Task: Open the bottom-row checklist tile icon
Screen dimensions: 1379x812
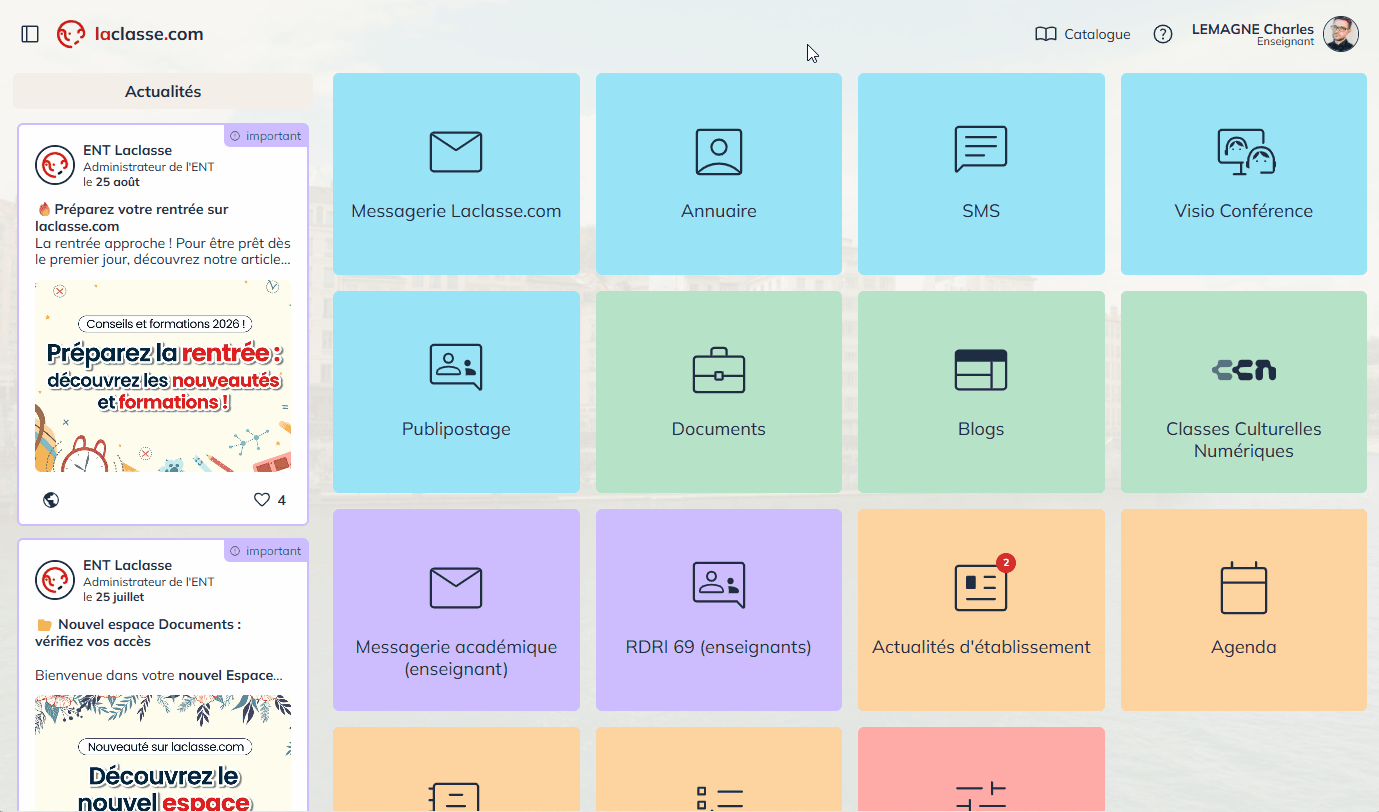Action: click(x=719, y=797)
